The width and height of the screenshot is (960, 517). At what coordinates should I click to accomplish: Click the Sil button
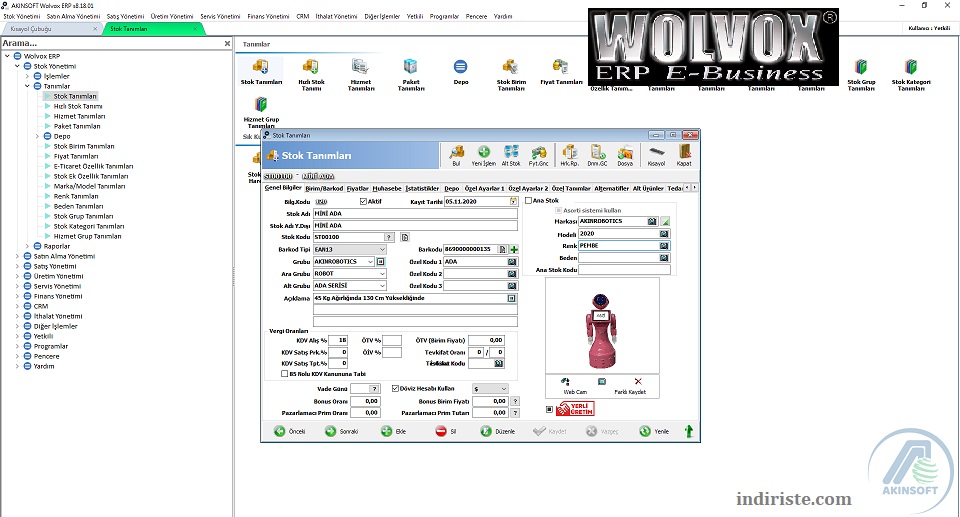[446, 431]
